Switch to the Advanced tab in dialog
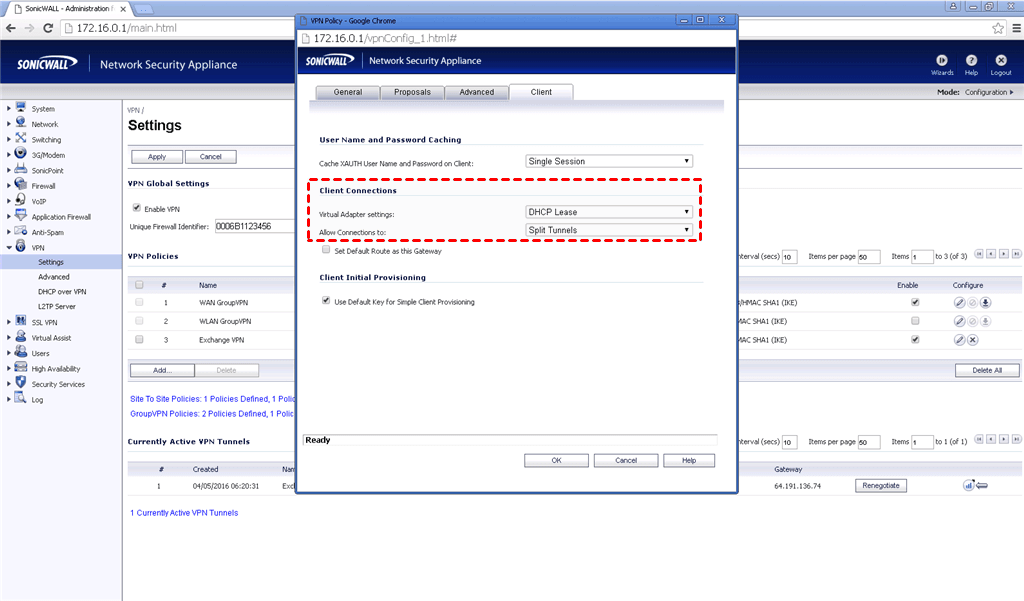1024x601 pixels. coord(476,92)
